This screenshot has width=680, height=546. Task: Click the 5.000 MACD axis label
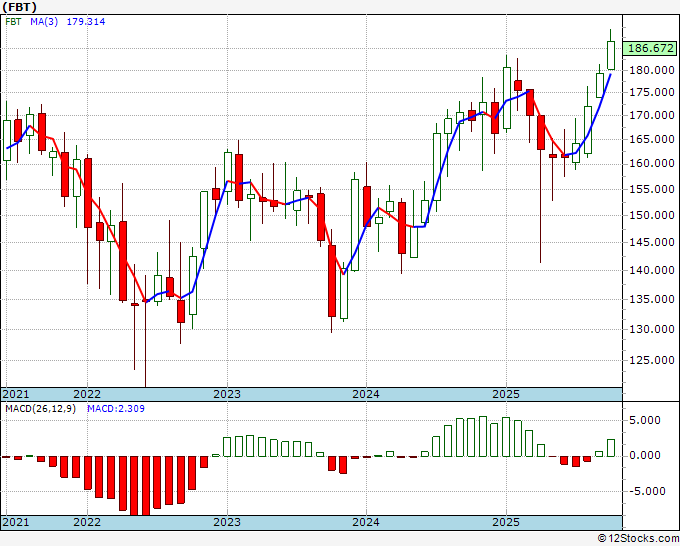point(646,420)
